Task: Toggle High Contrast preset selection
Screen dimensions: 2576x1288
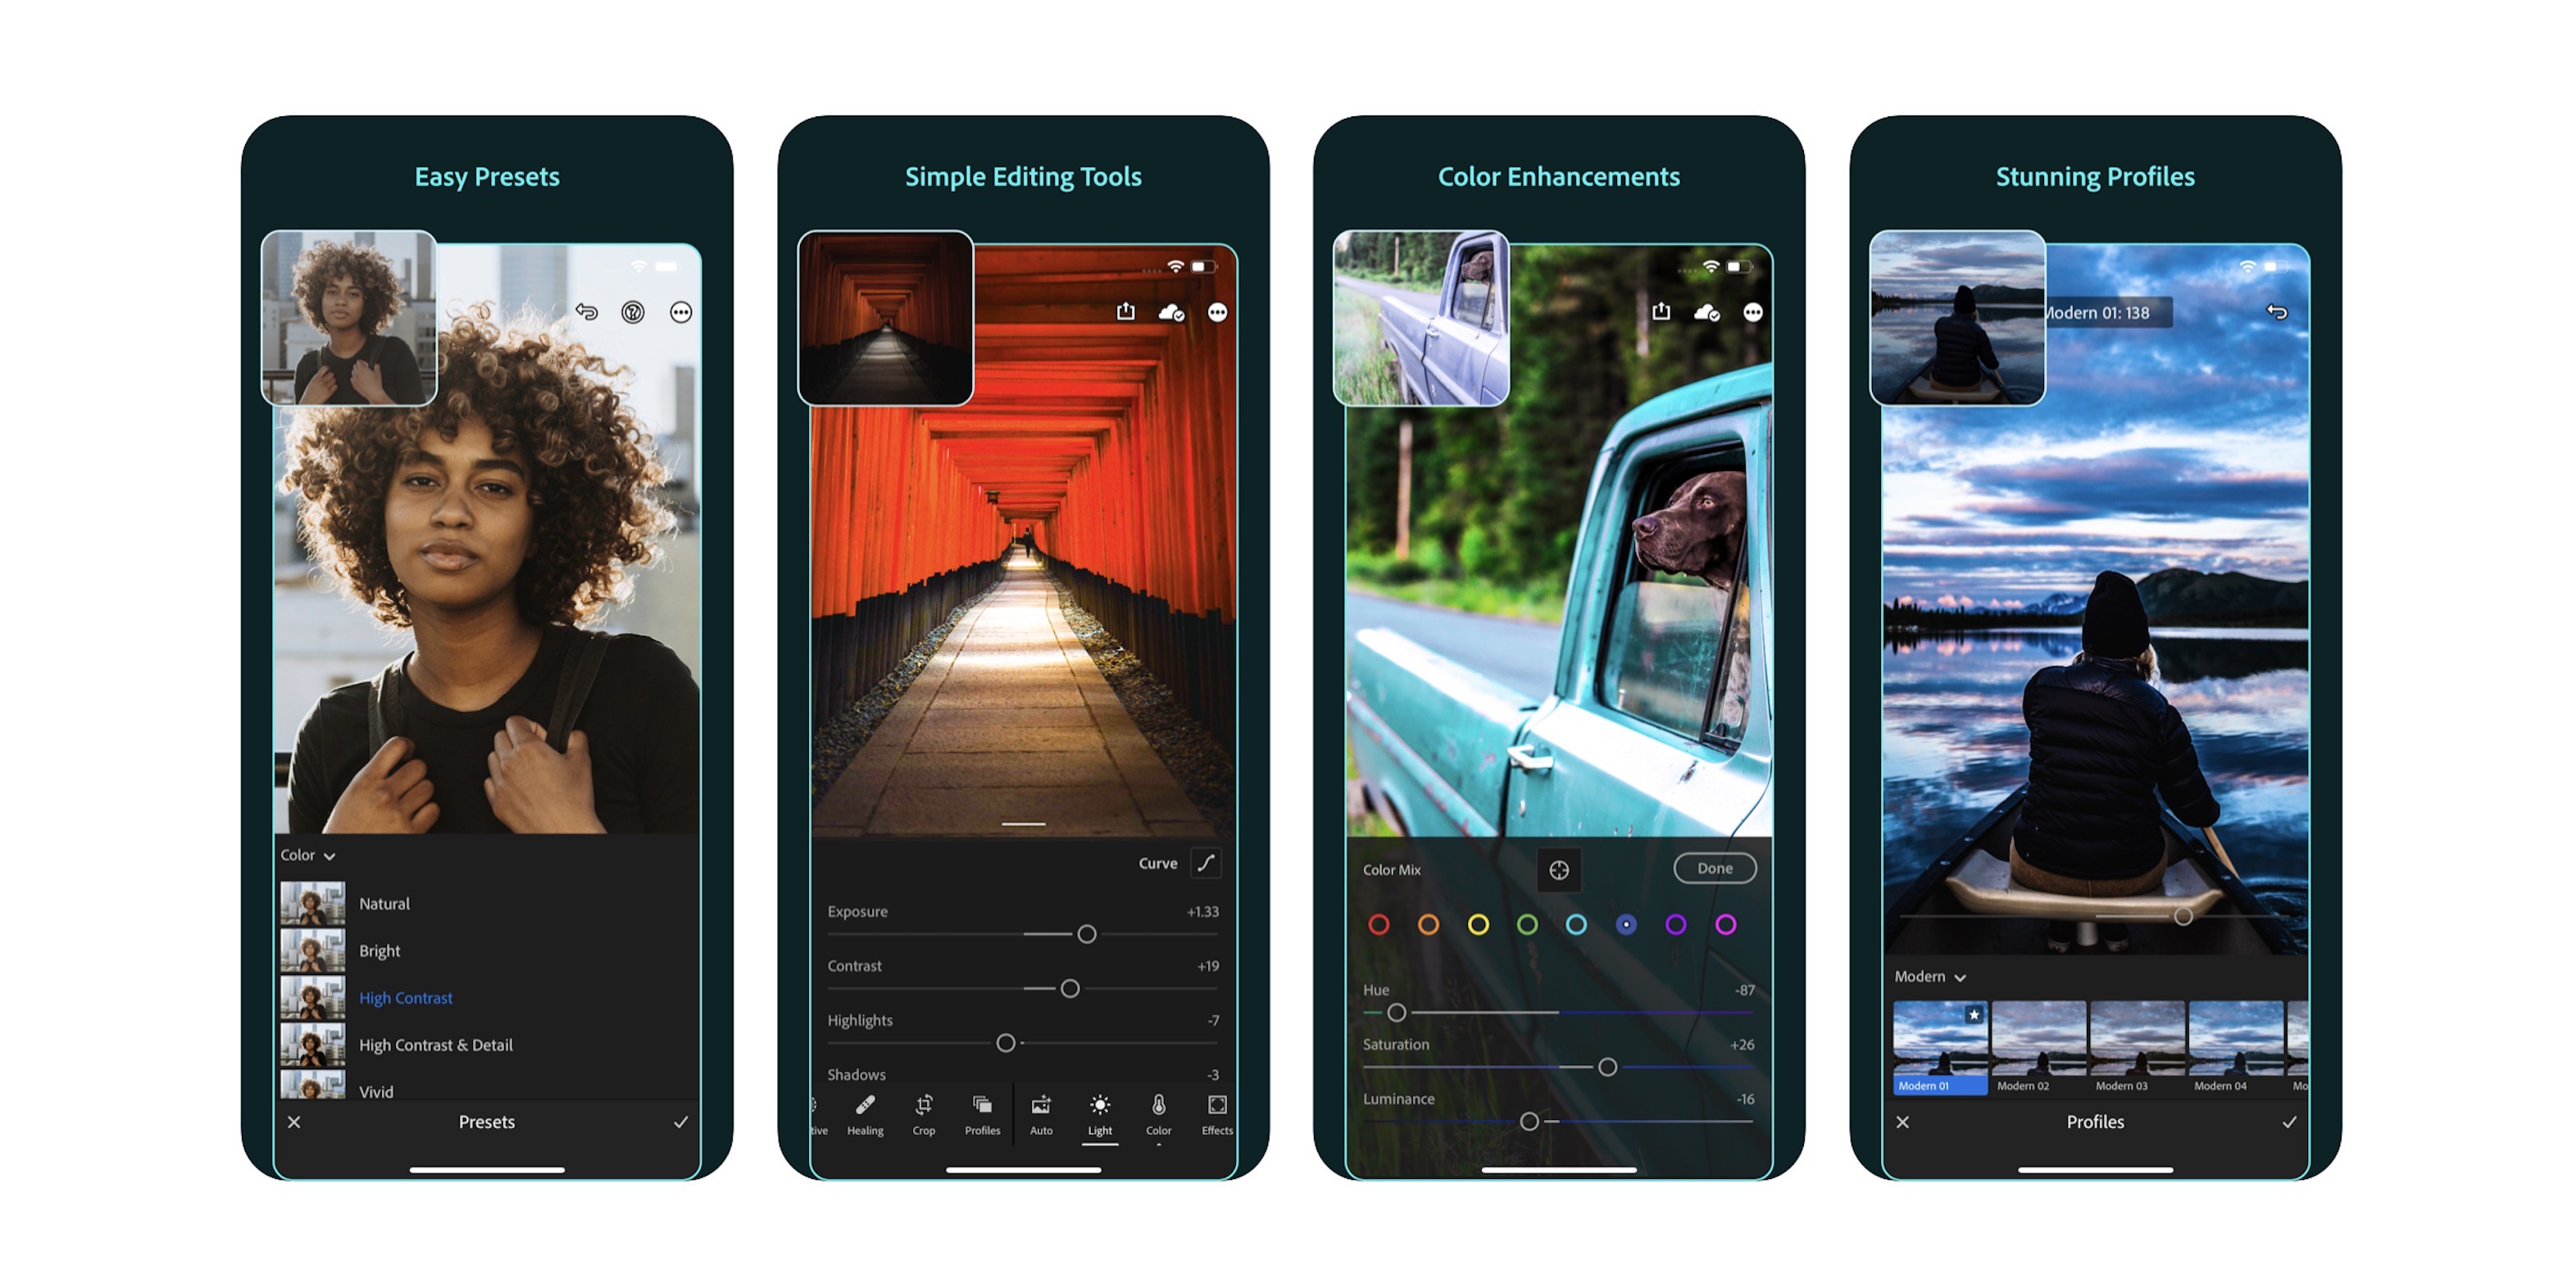Action: (406, 999)
